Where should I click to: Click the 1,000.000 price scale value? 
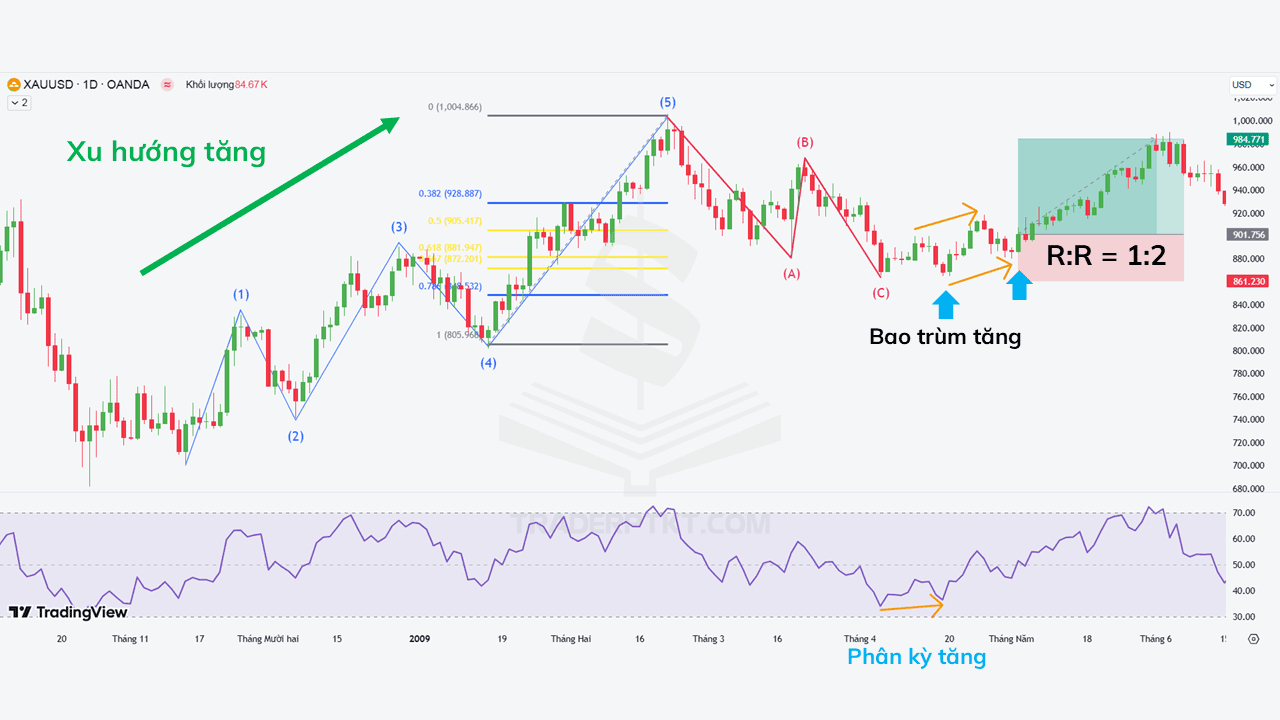point(1252,120)
